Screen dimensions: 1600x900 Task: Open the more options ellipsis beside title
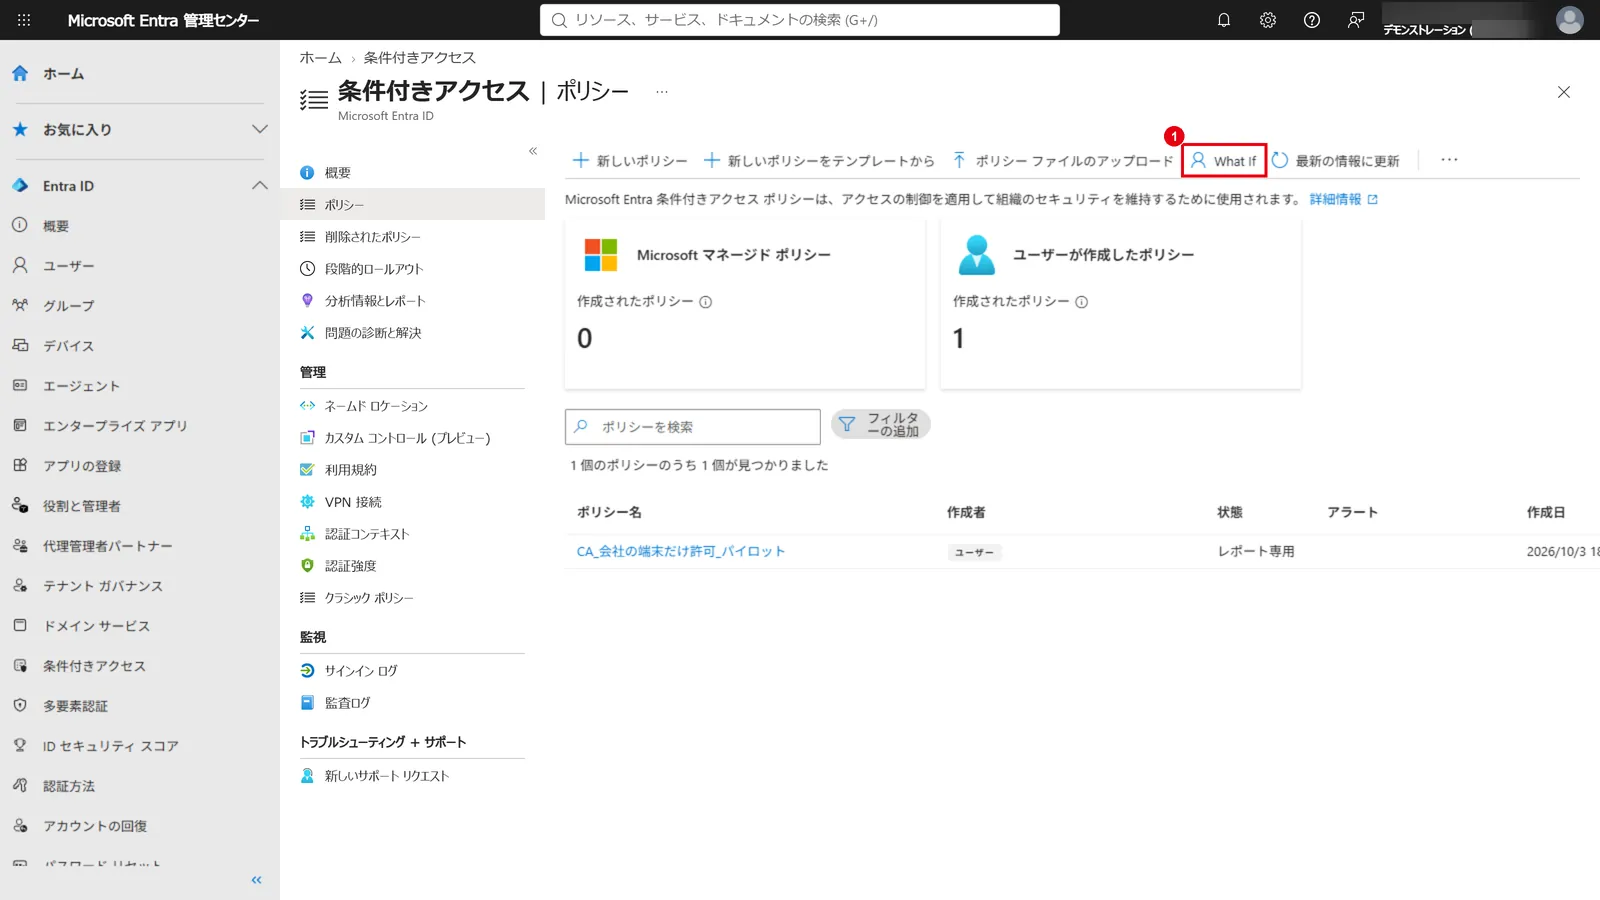[662, 92]
